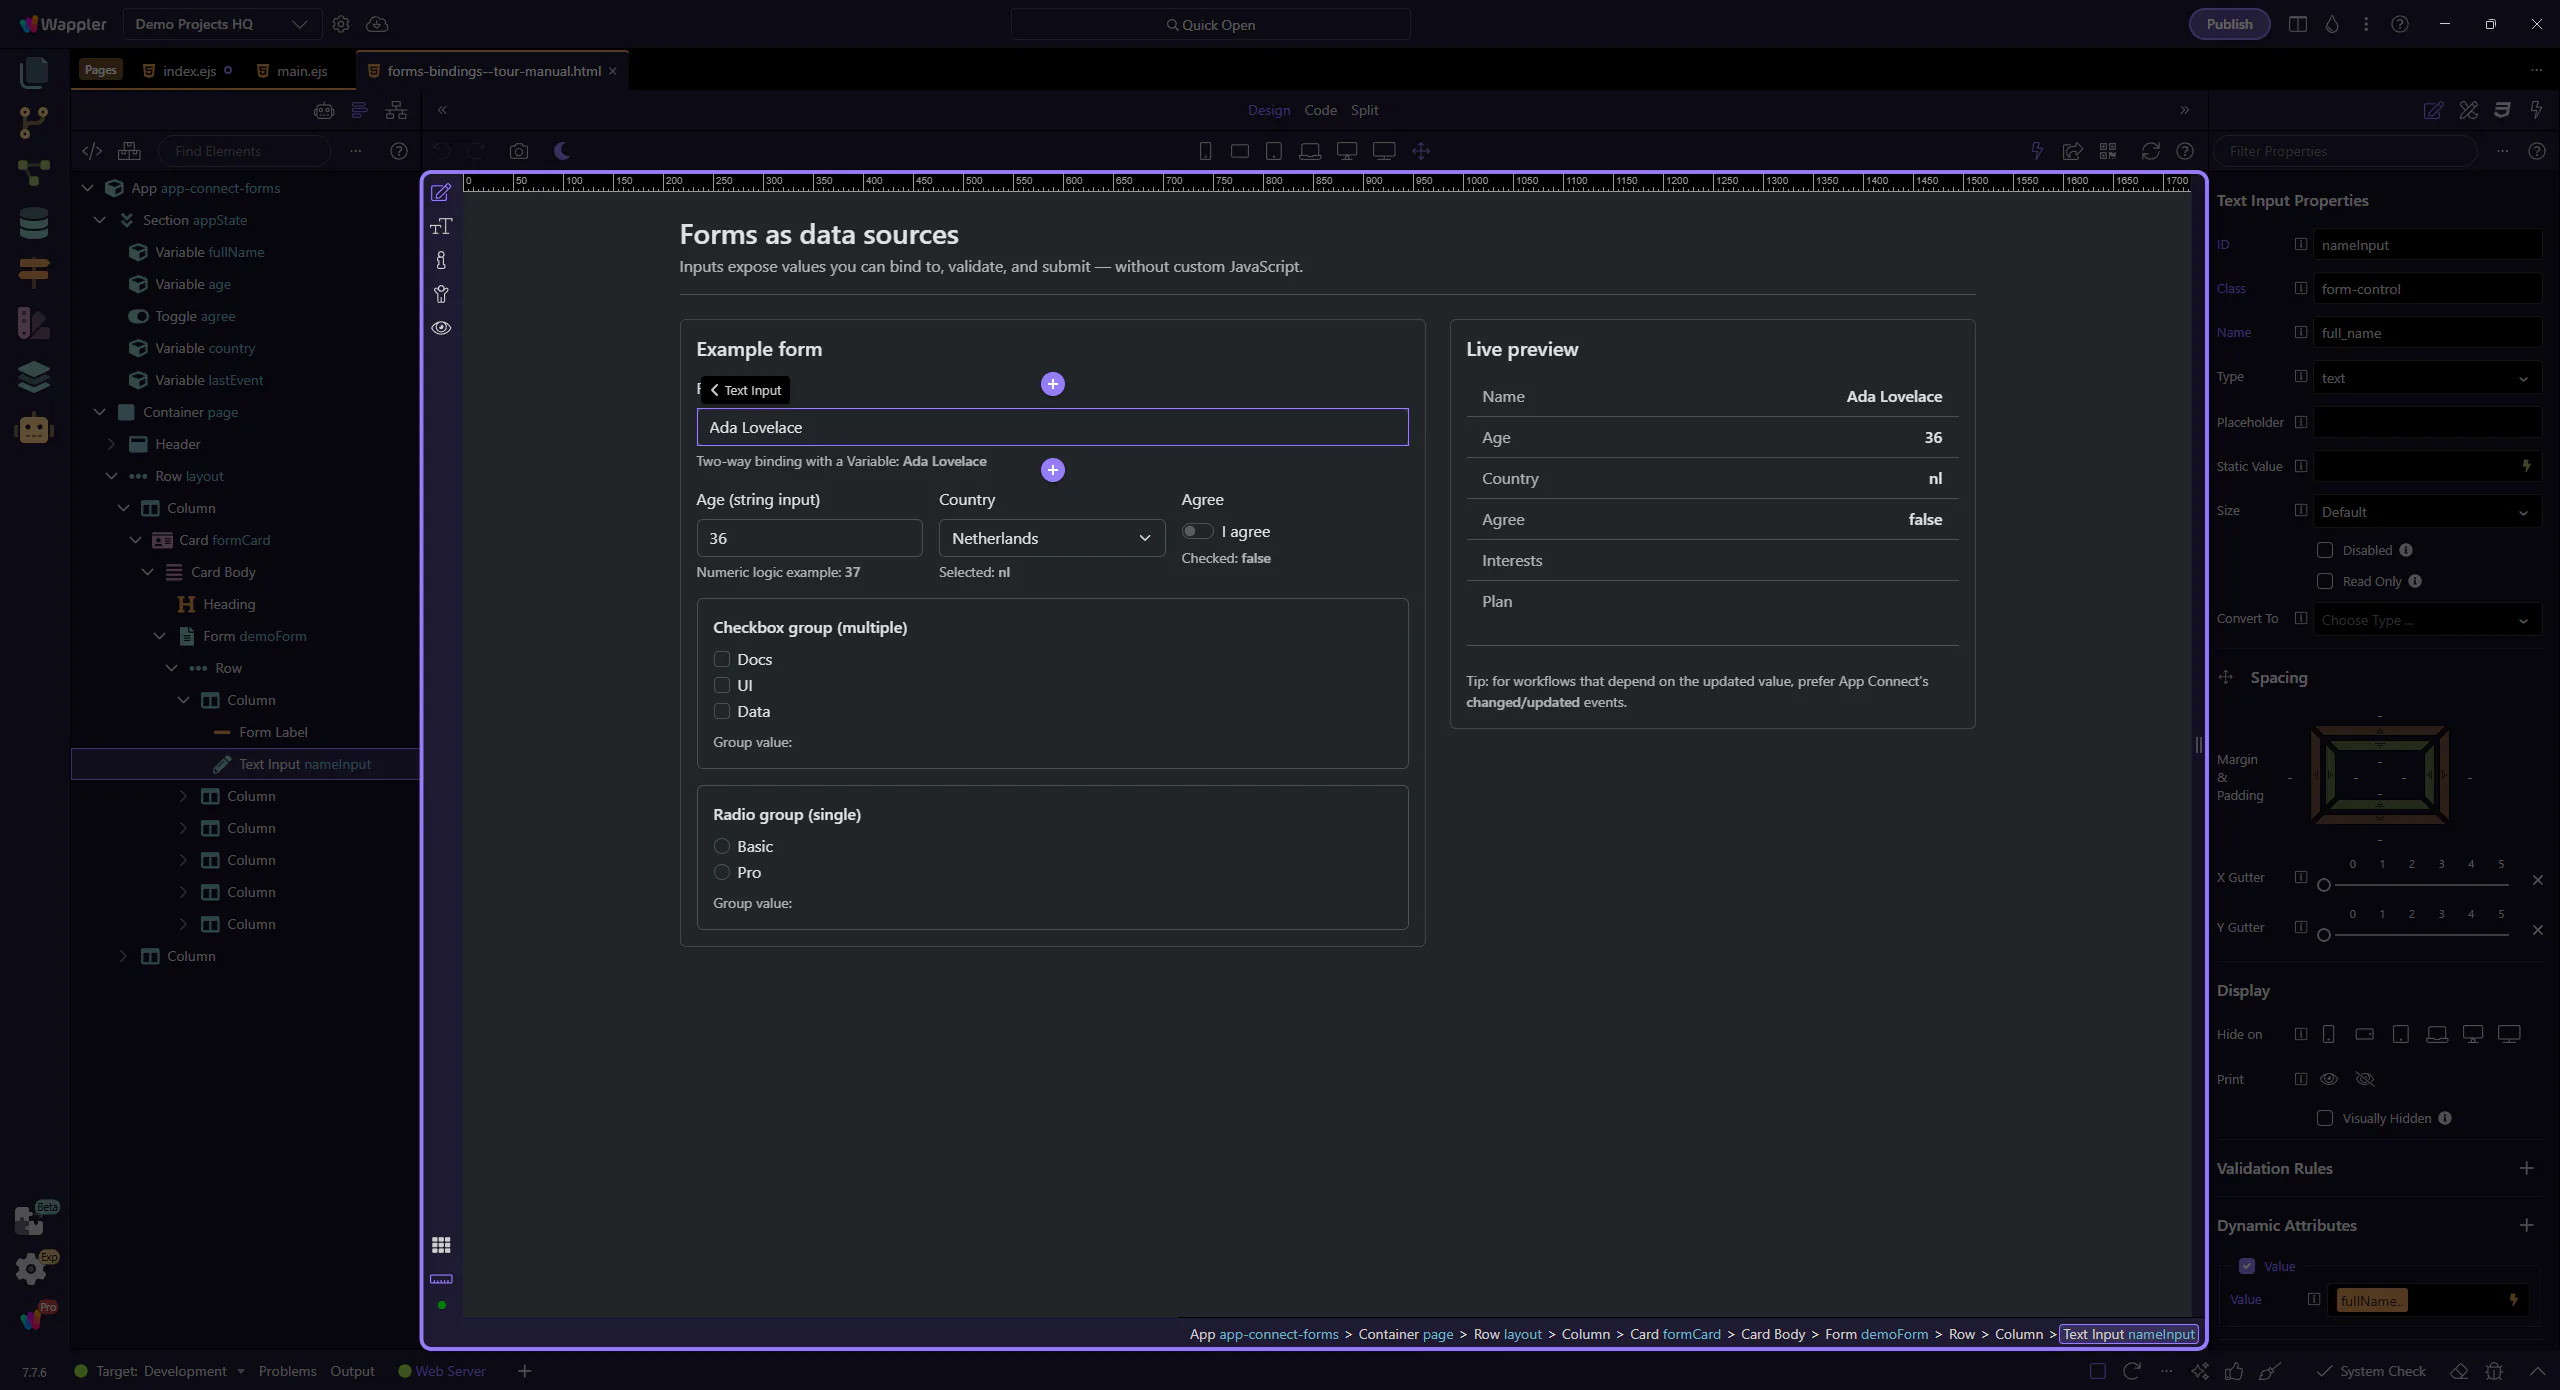This screenshot has width=2560, height=1390.
Task: Click the Static Value lightning bolt picker
Action: click(x=2526, y=466)
